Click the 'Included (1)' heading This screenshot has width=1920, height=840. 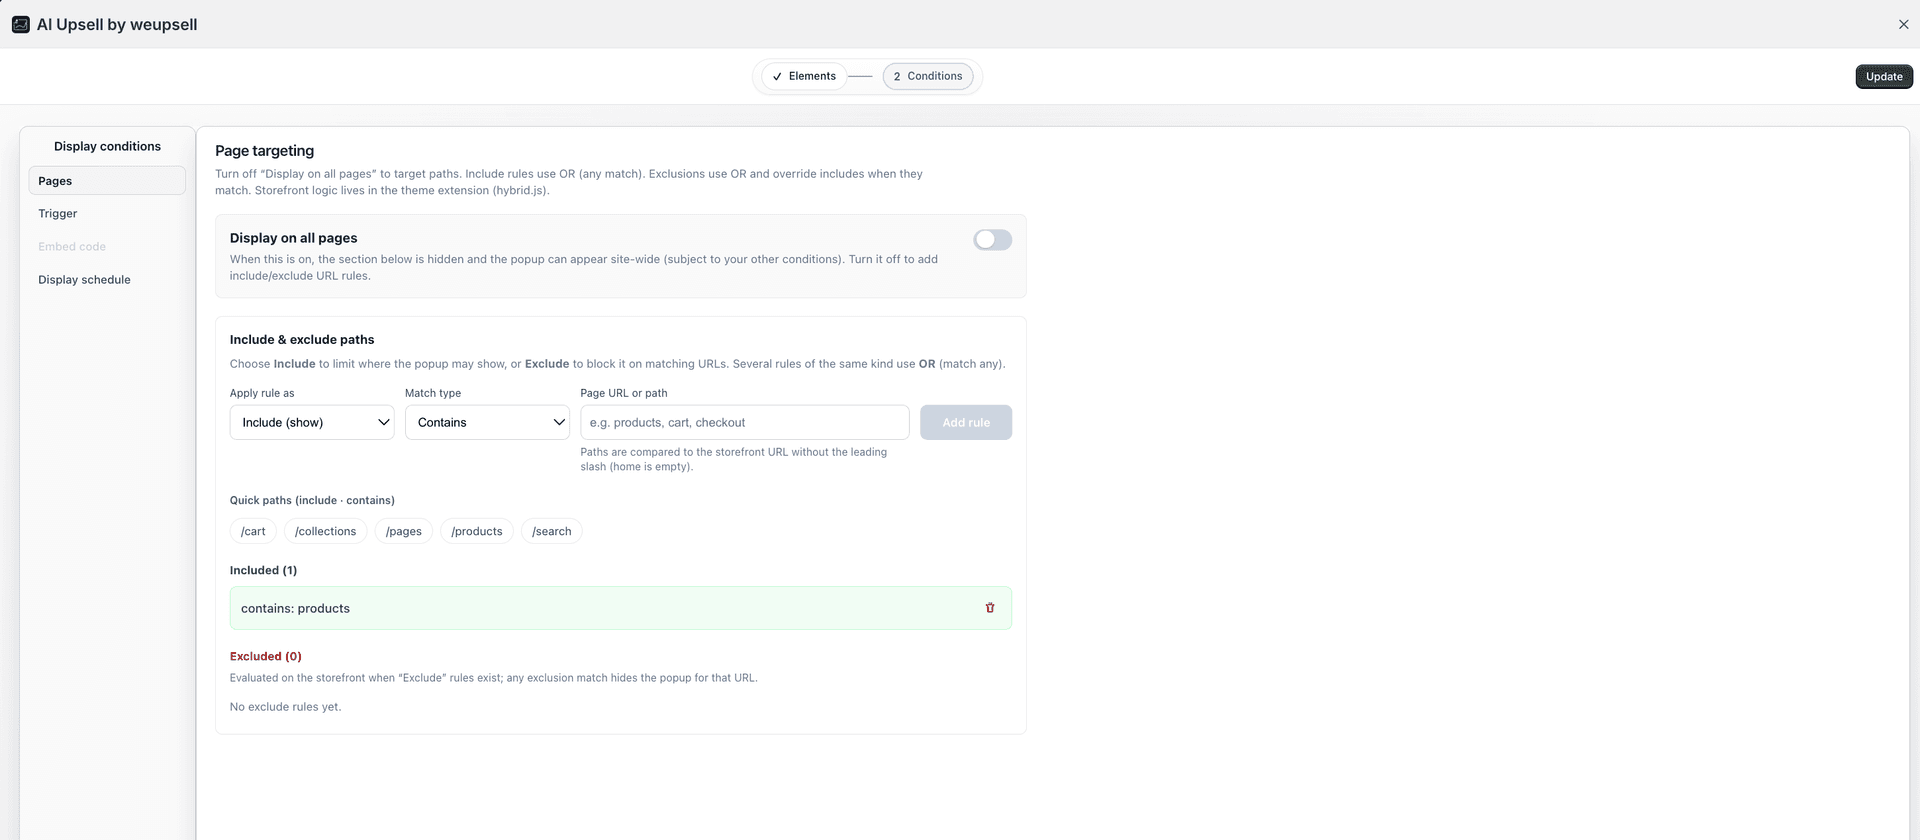tap(263, 570)
